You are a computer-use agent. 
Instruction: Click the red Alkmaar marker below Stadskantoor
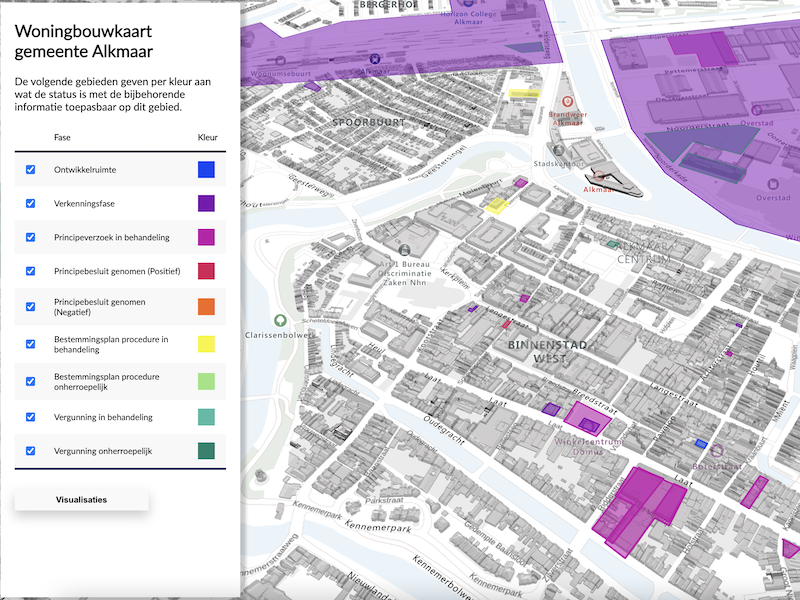tap(598, 178)
